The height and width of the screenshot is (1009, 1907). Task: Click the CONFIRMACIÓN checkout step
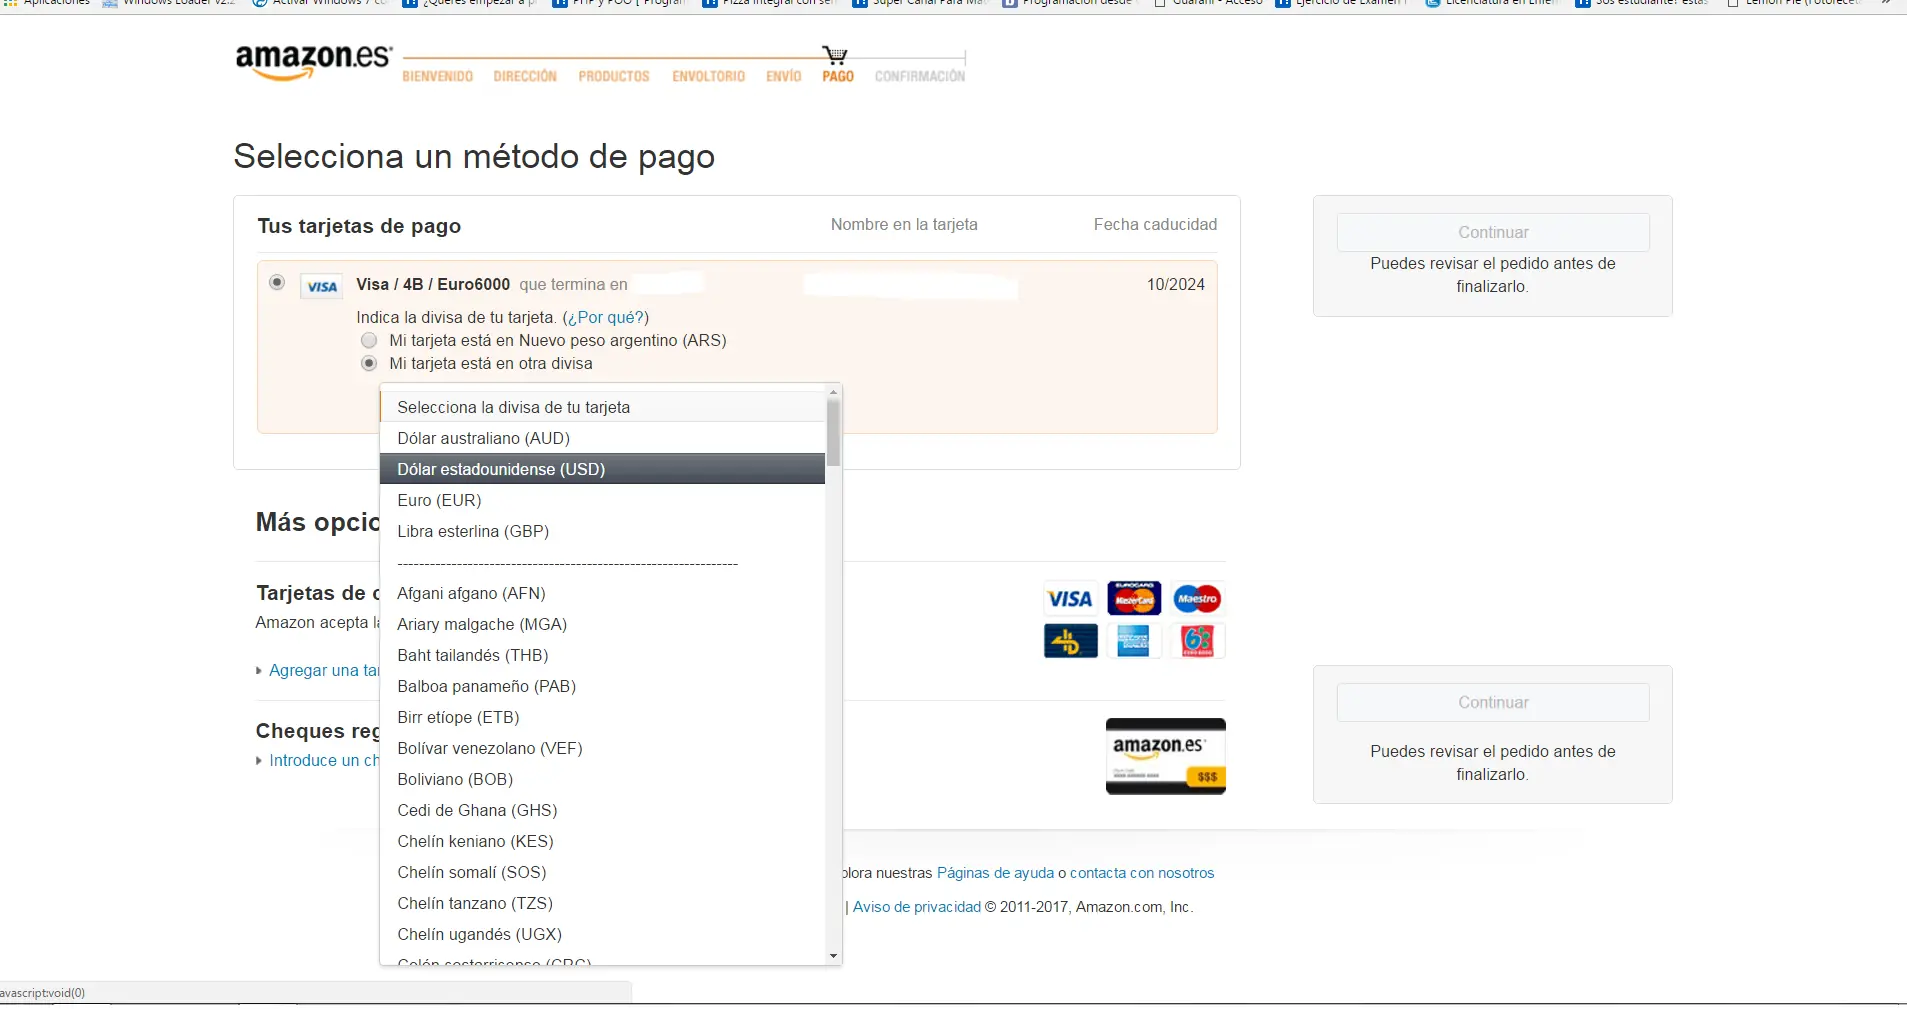[x=920, y=76]
